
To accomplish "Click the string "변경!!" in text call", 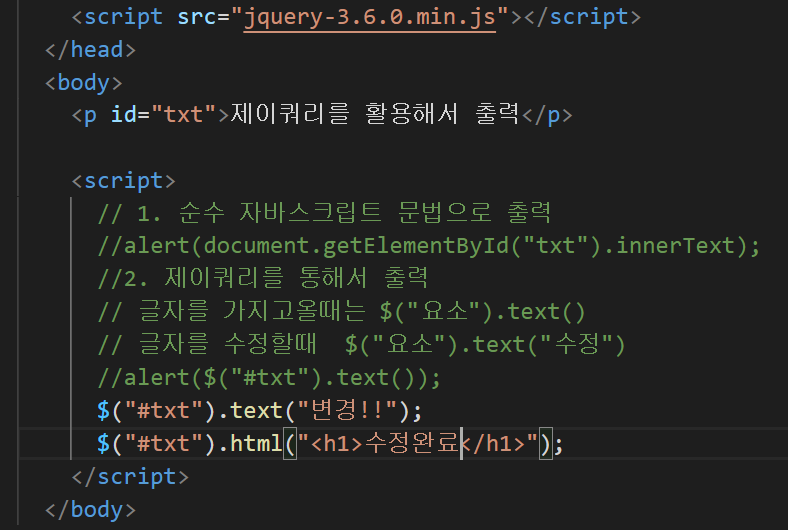I will (x=348, y=411).
